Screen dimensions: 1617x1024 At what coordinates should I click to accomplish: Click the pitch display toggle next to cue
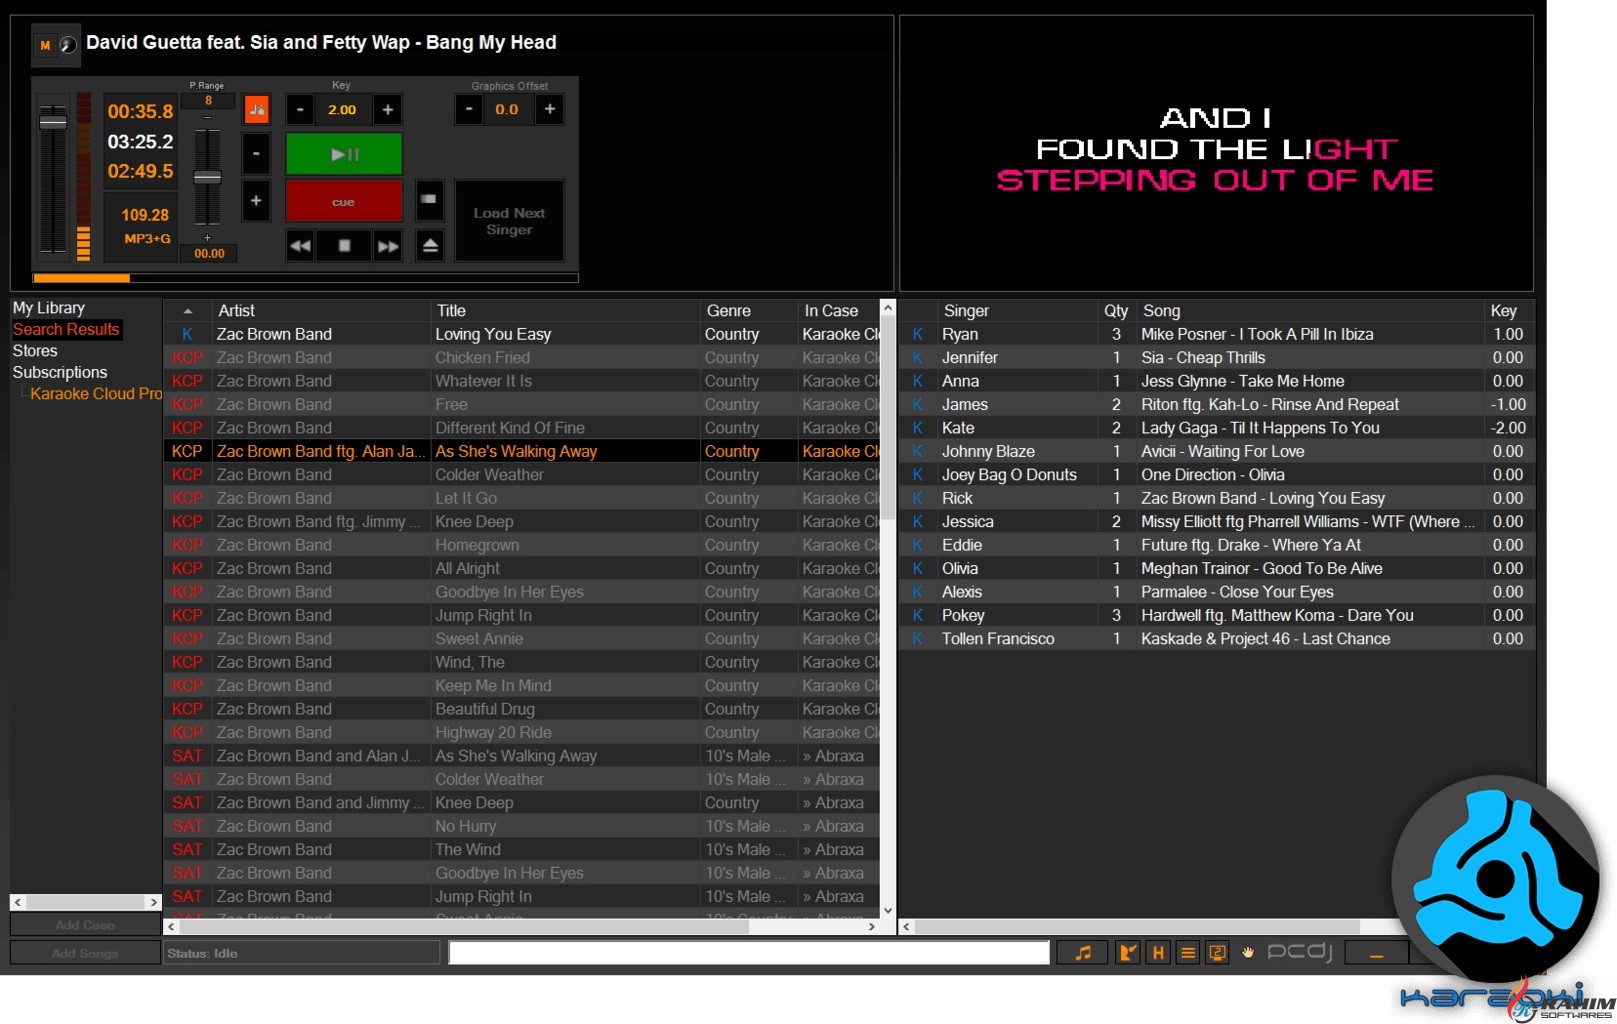(x=429, y=201)
